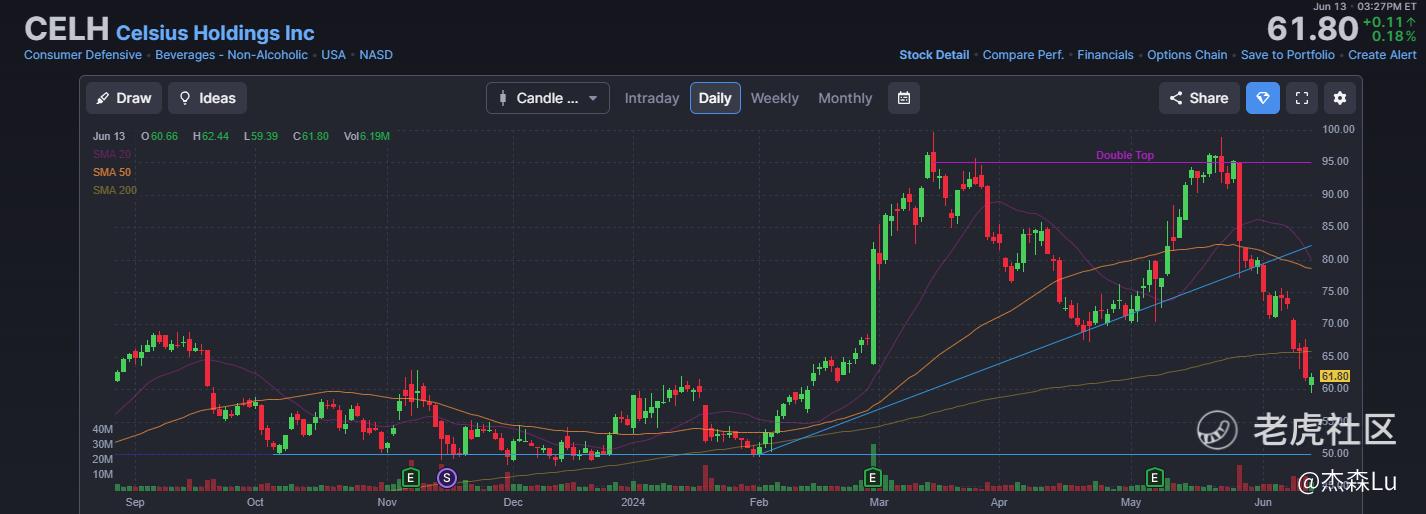Viewport: 1426px width, 514px height.
Task: Toggle fullscreen chart mode
Action: click(x=1302, y=98)
